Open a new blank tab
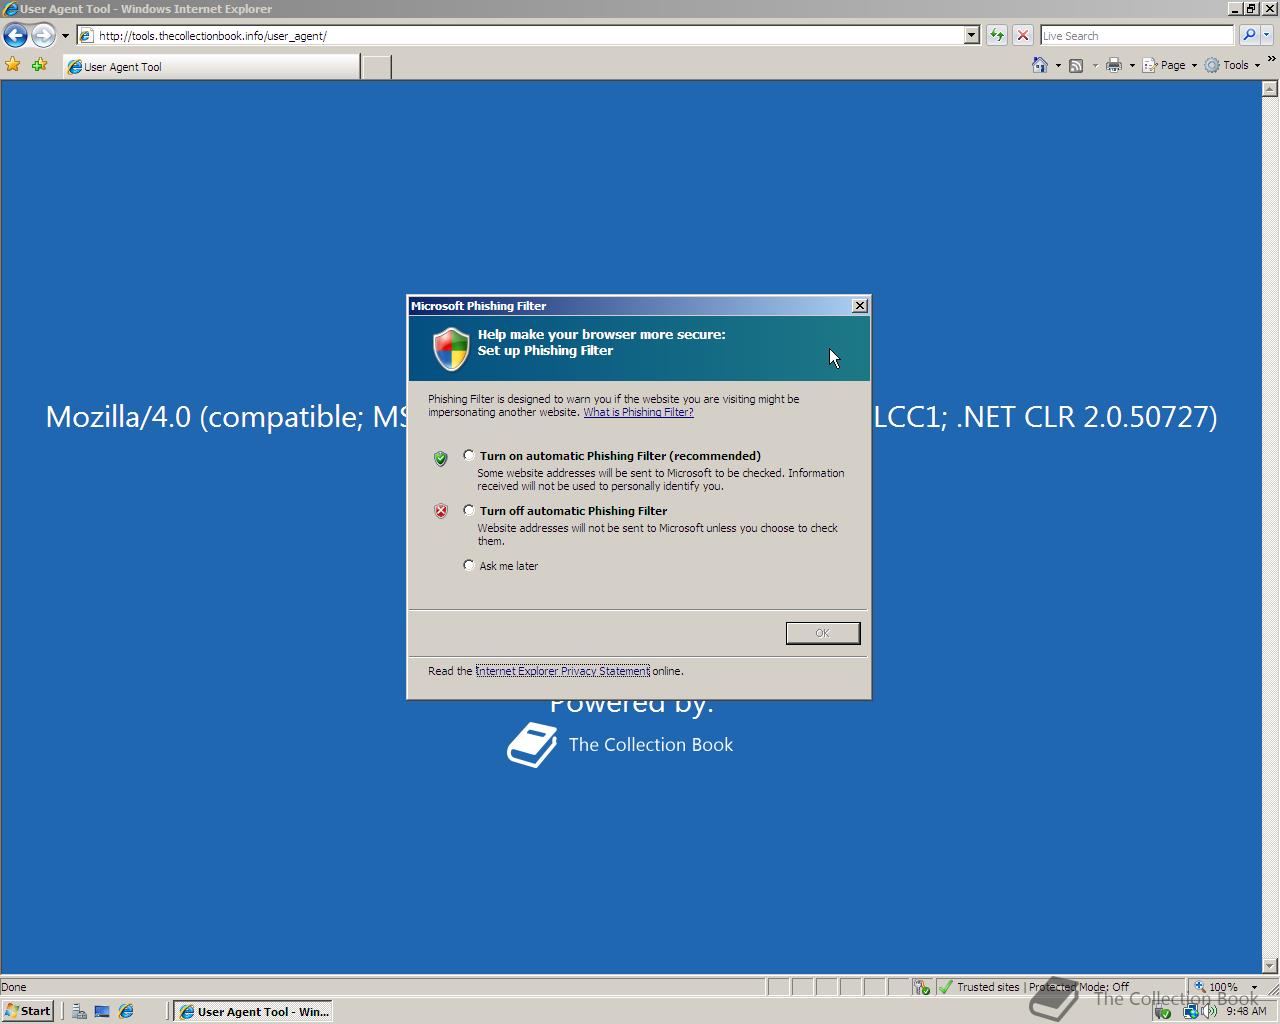 tap(376, 67)
